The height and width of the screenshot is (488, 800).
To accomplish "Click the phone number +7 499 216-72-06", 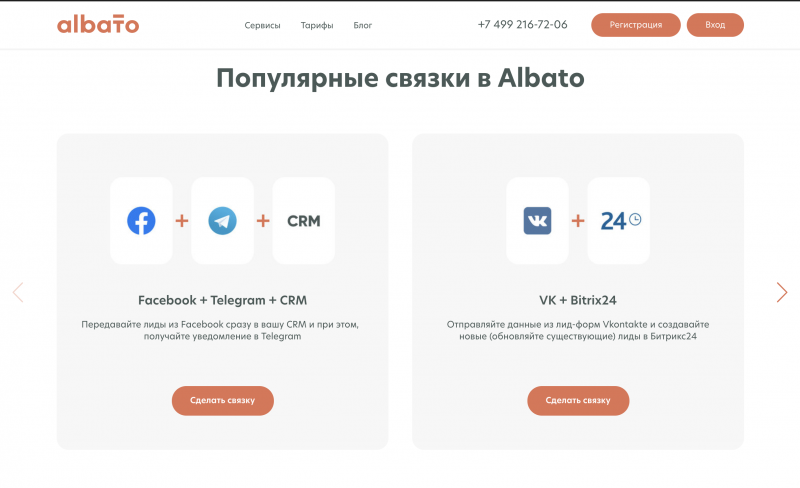I will (522, 25).
